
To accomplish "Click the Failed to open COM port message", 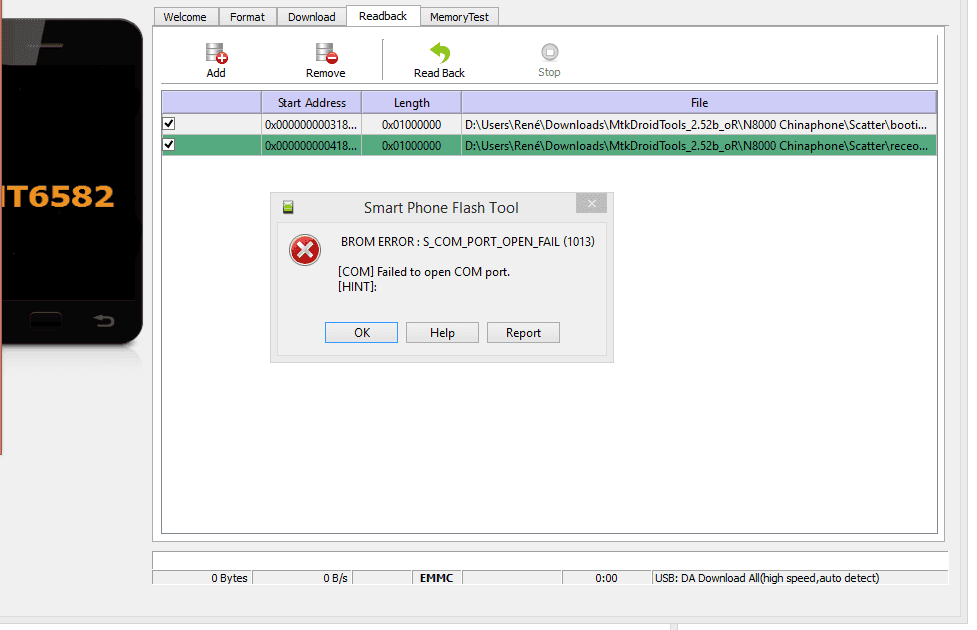I will click(424, 272).
